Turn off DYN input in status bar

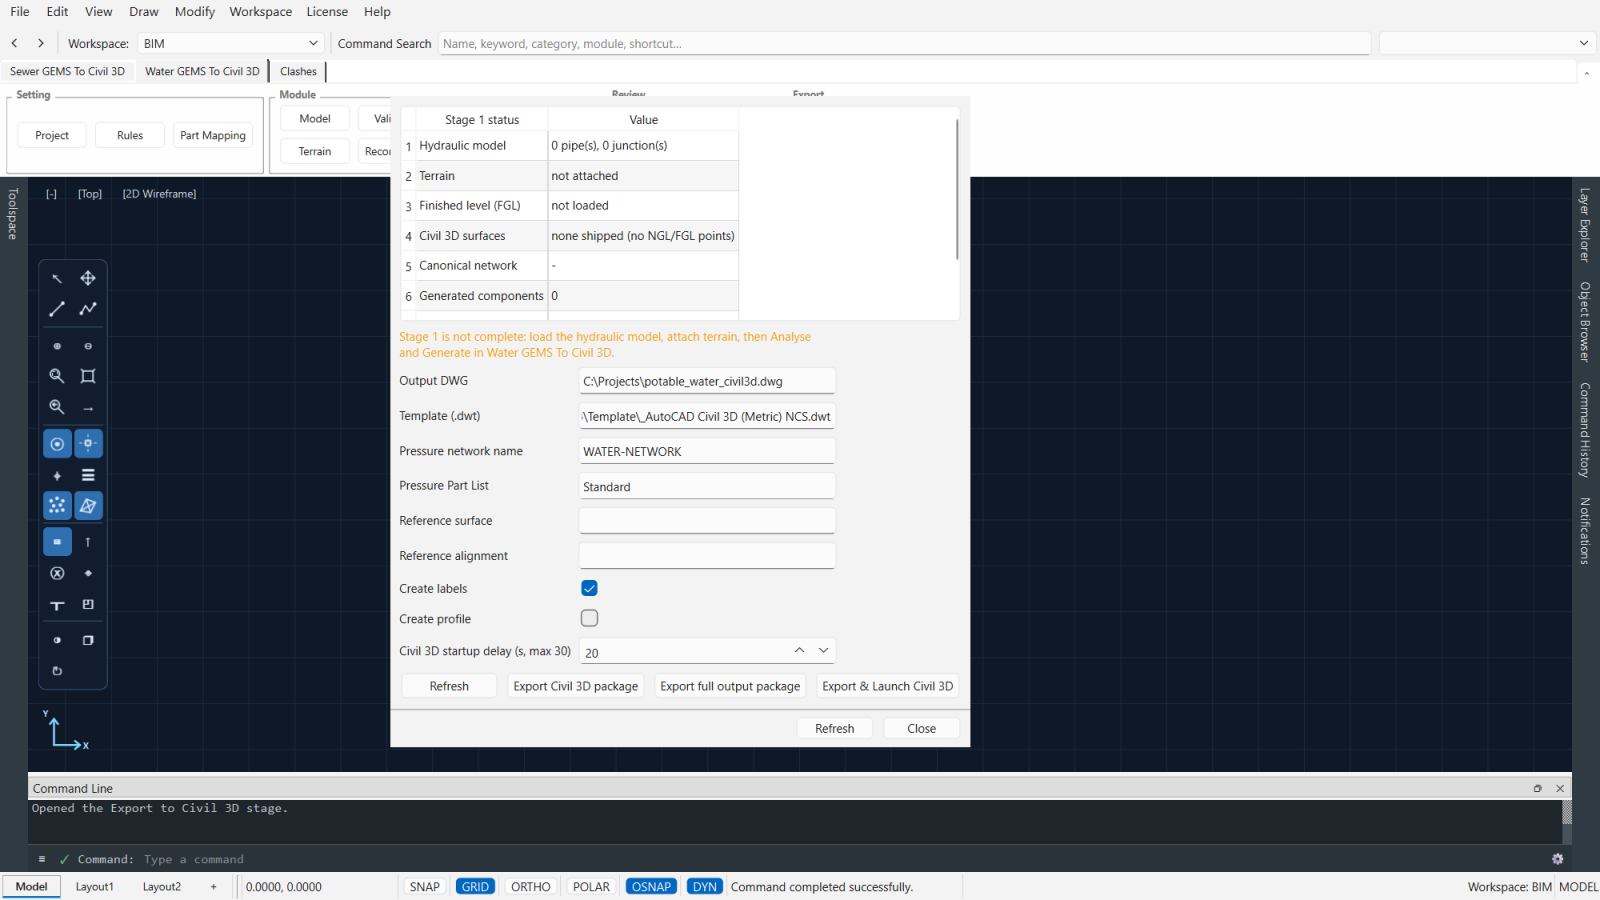[x=705, y=887]
